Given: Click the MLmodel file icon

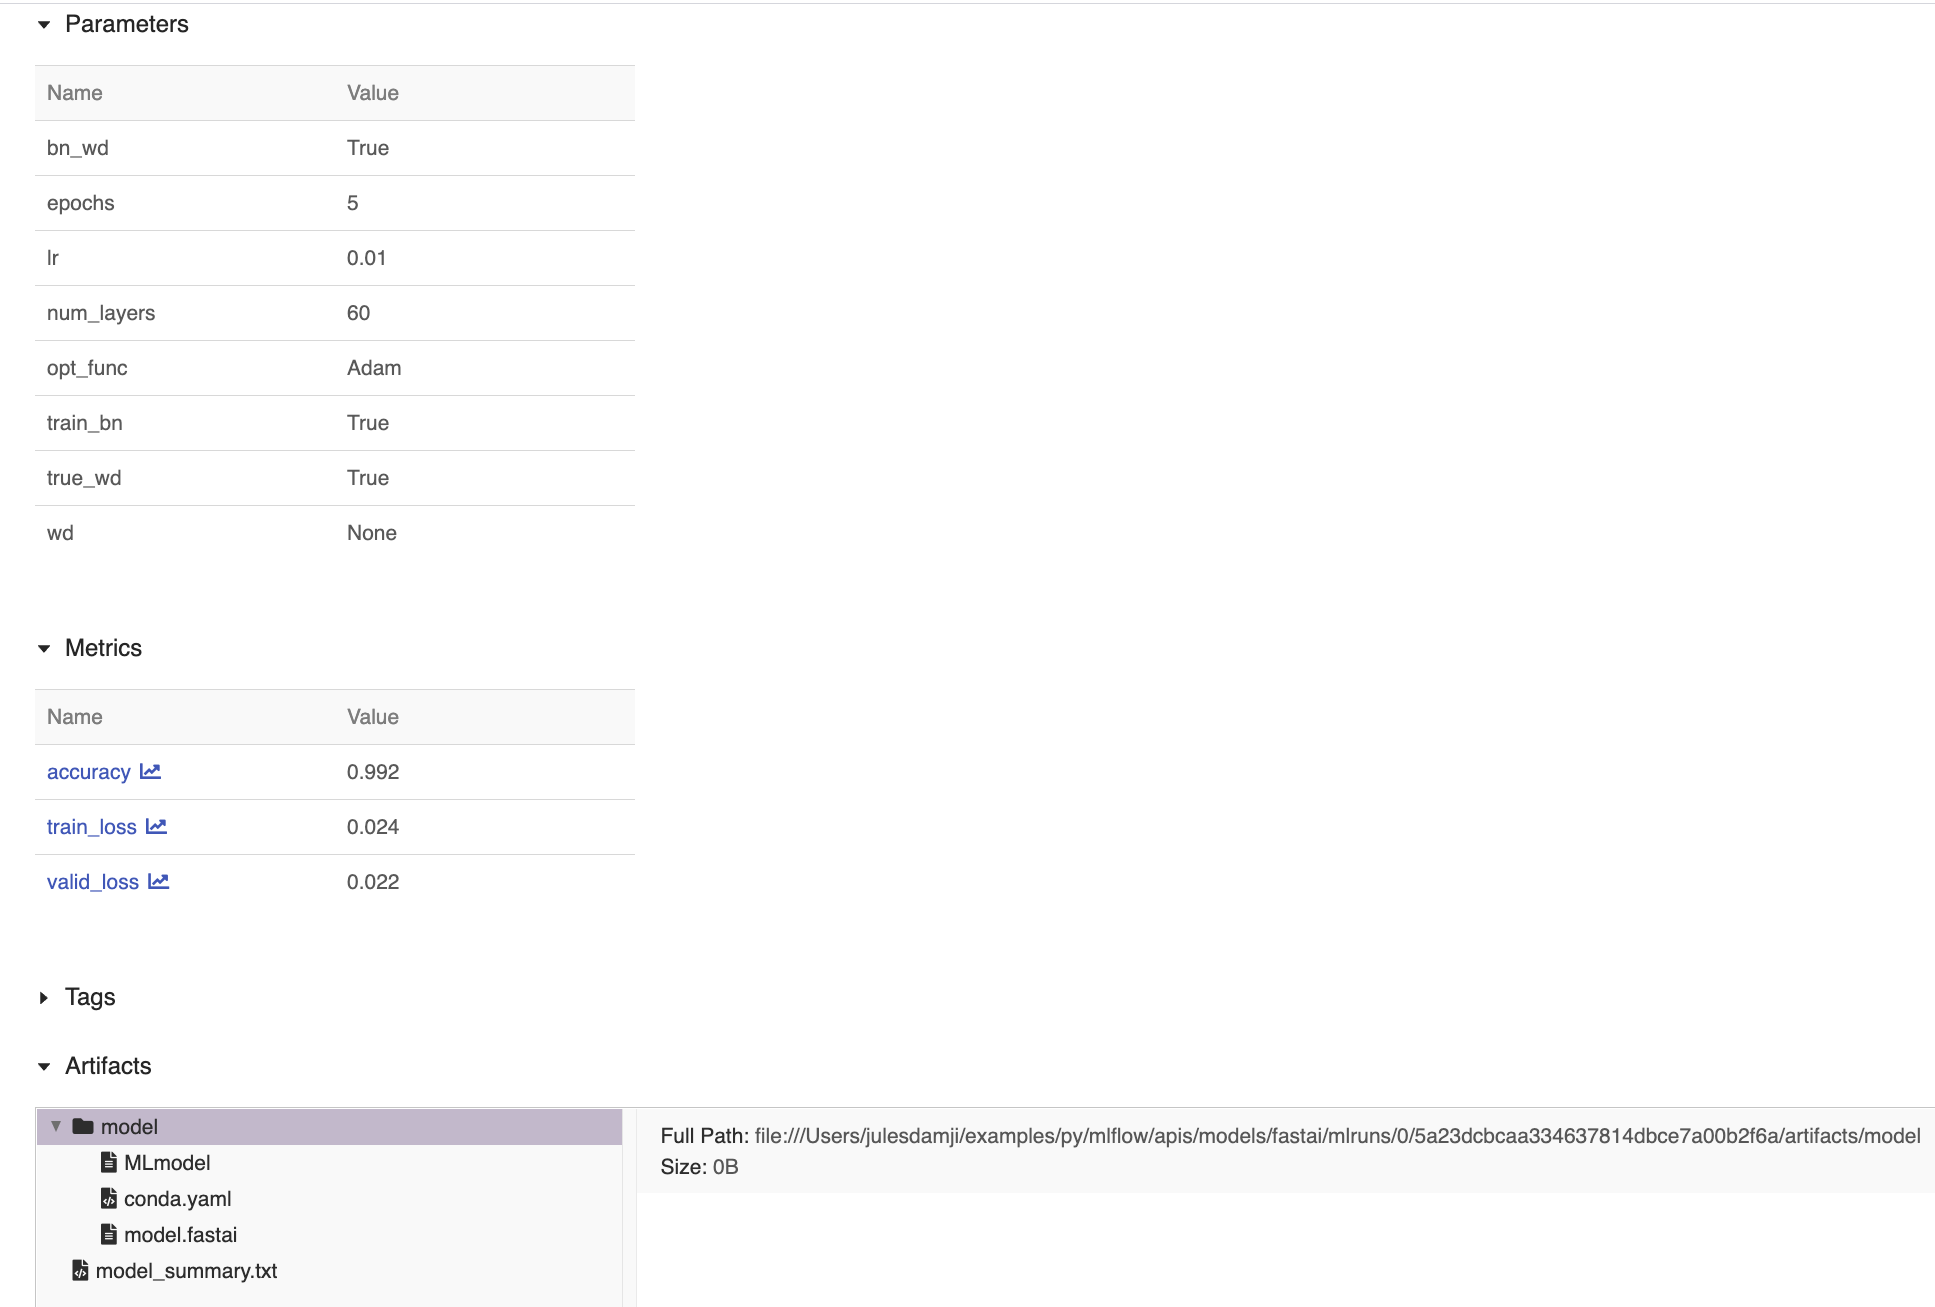Looking at the screenshot, I should (x=109, y=1162).
